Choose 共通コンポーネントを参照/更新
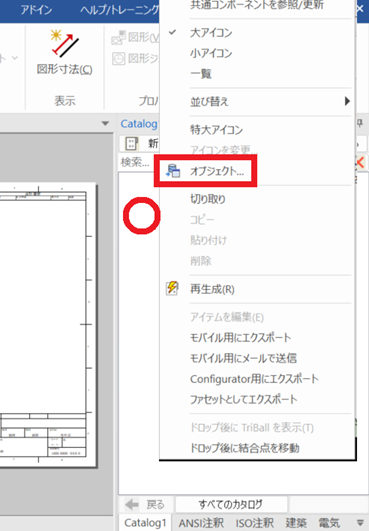Screen dimensions: 369x531 click(257, 5)
